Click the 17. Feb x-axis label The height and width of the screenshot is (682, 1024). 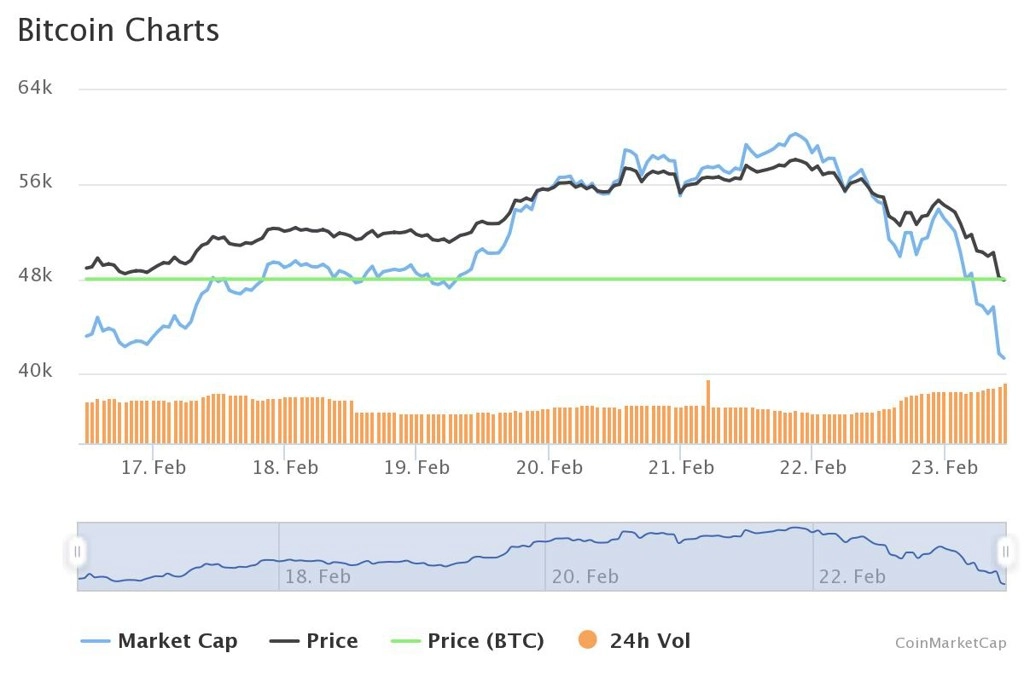pyautogui.click(x=153, y=468)
